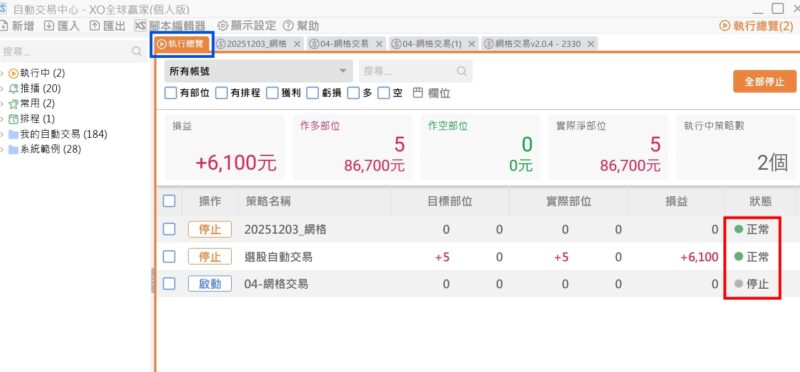Check the 04-網格交易 row checkbox
800x372 pixels.
coord(169,284)
